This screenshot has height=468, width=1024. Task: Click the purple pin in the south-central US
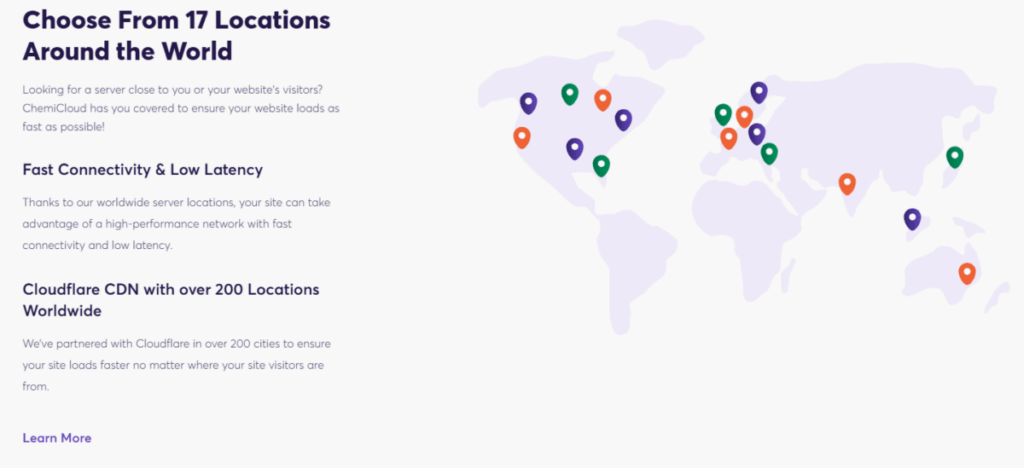[574, 148]
